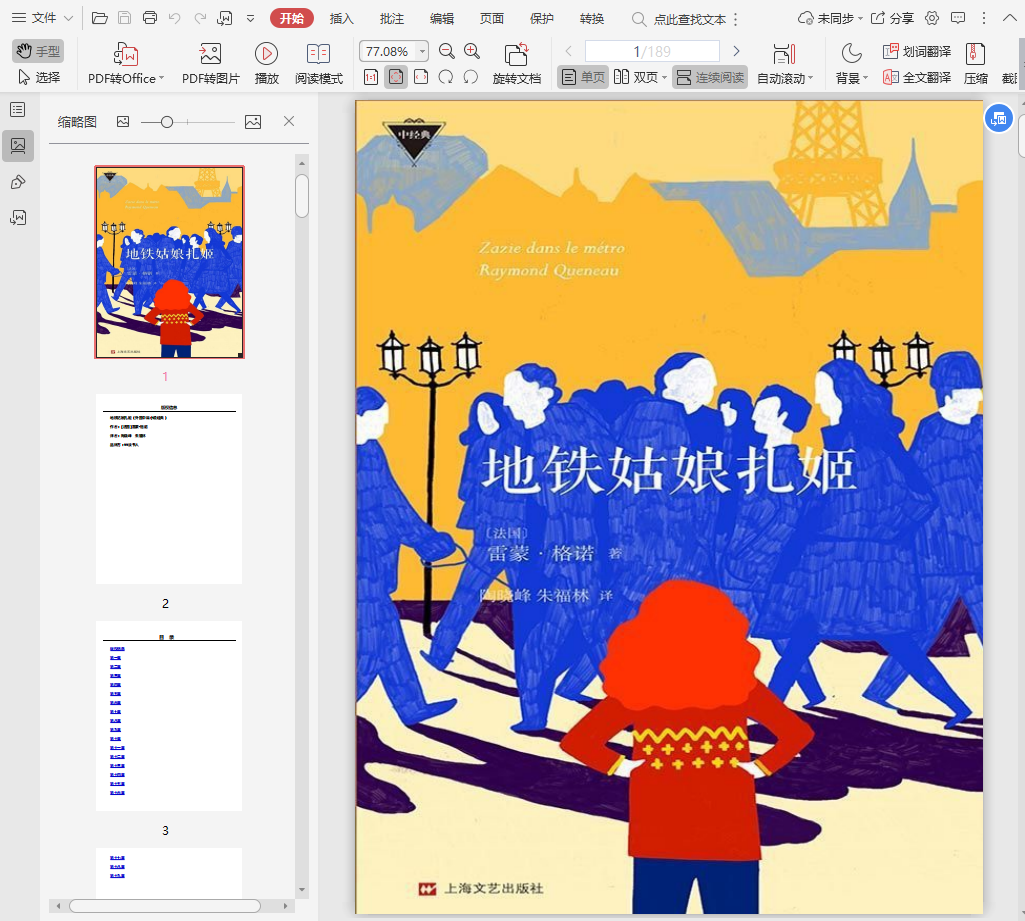Switch to the 保护 tab
1025x921 pixels.
tap(541, 18)
